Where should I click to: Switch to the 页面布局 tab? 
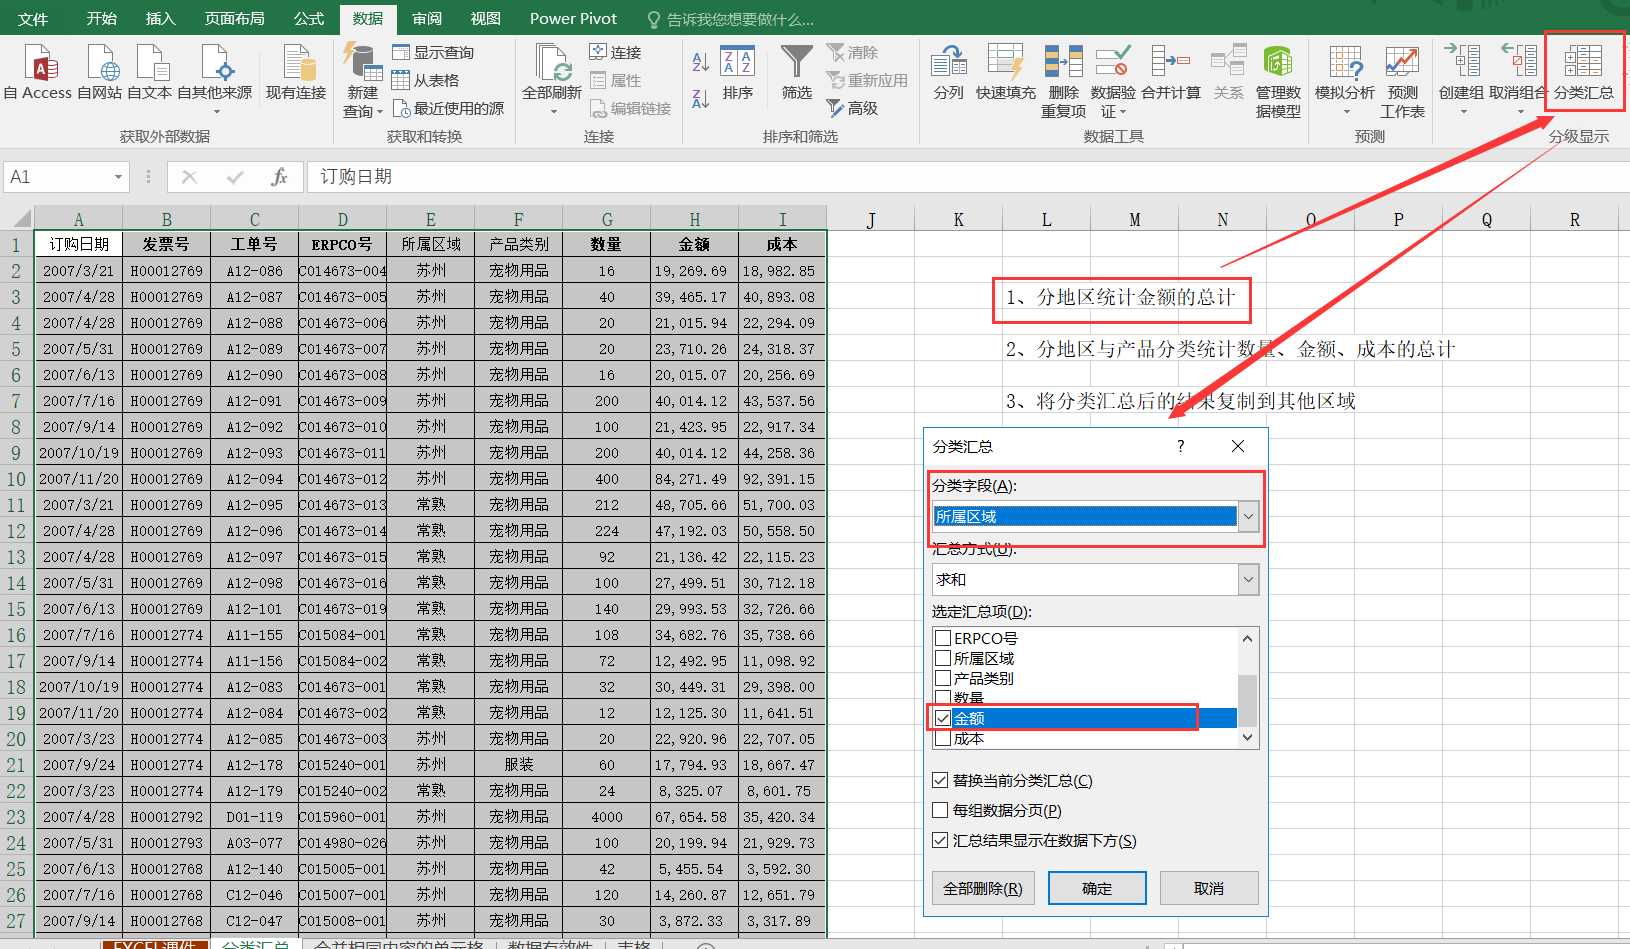tap(235, 19)
